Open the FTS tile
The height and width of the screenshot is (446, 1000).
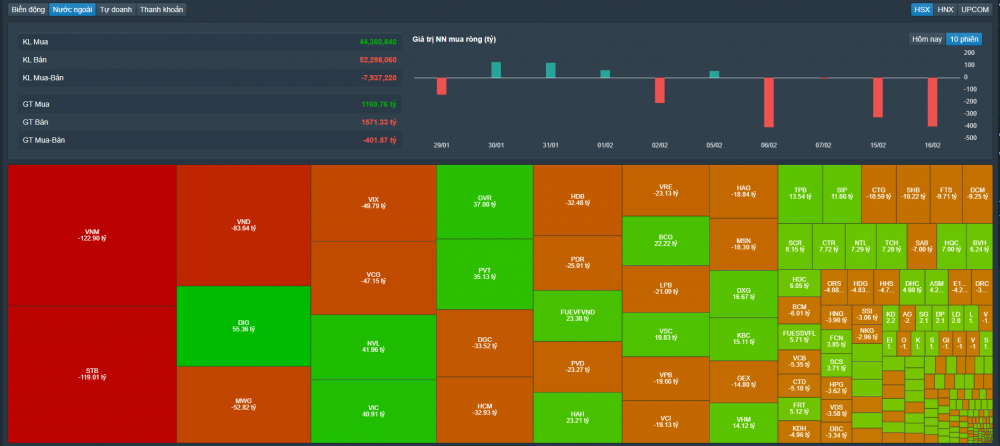(946, 194)
